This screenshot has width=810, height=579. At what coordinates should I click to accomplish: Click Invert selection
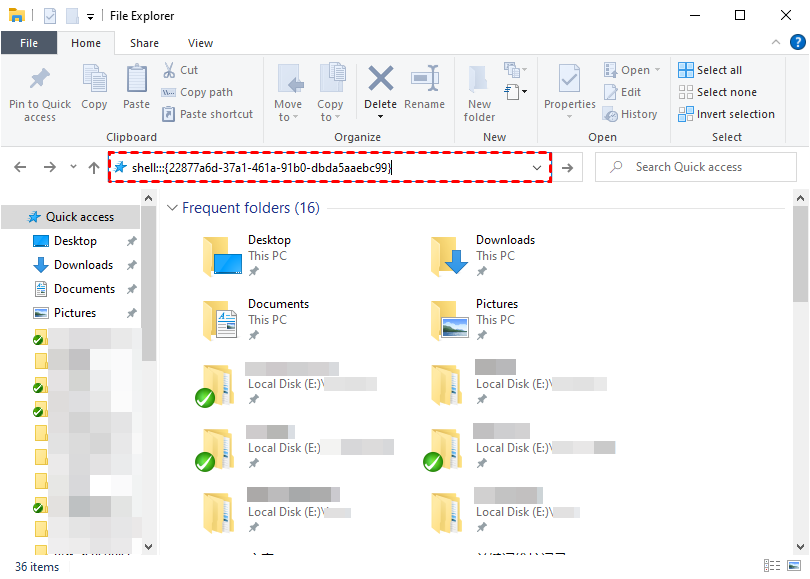pos(726,114)
